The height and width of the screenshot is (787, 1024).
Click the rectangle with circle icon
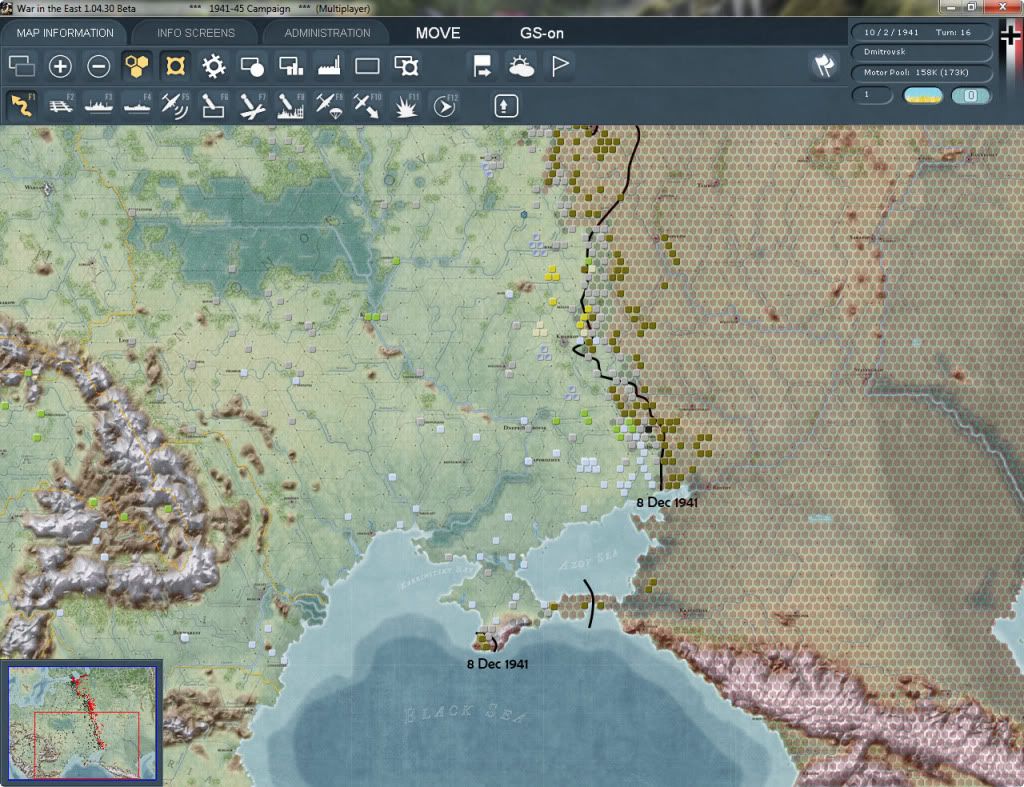point(252,66)
